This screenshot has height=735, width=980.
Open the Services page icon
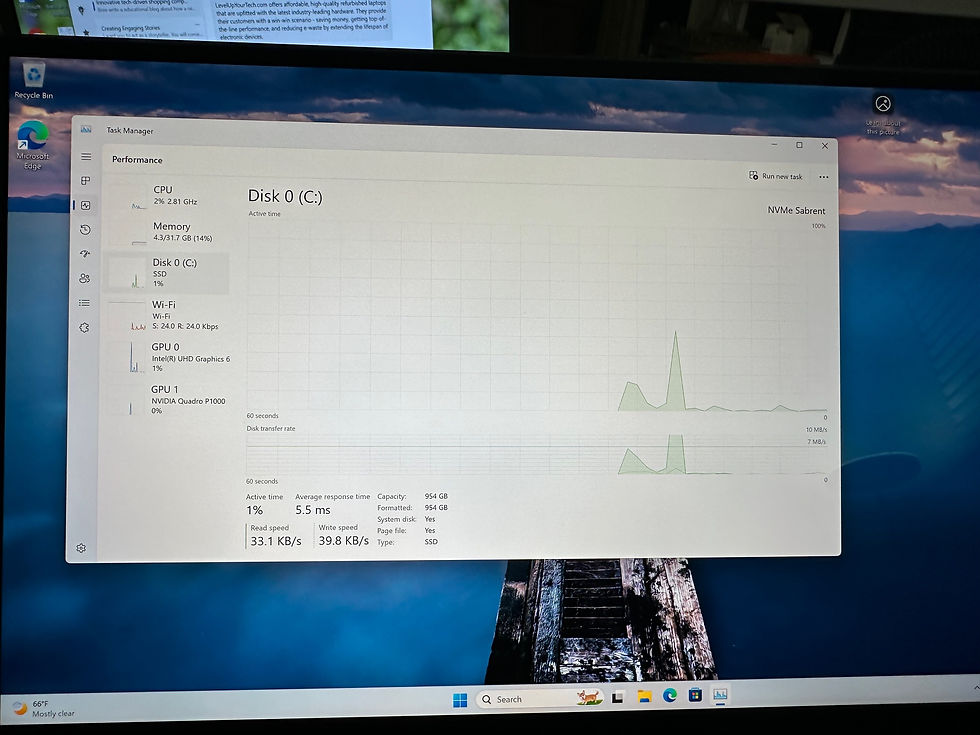pos(84,328)
